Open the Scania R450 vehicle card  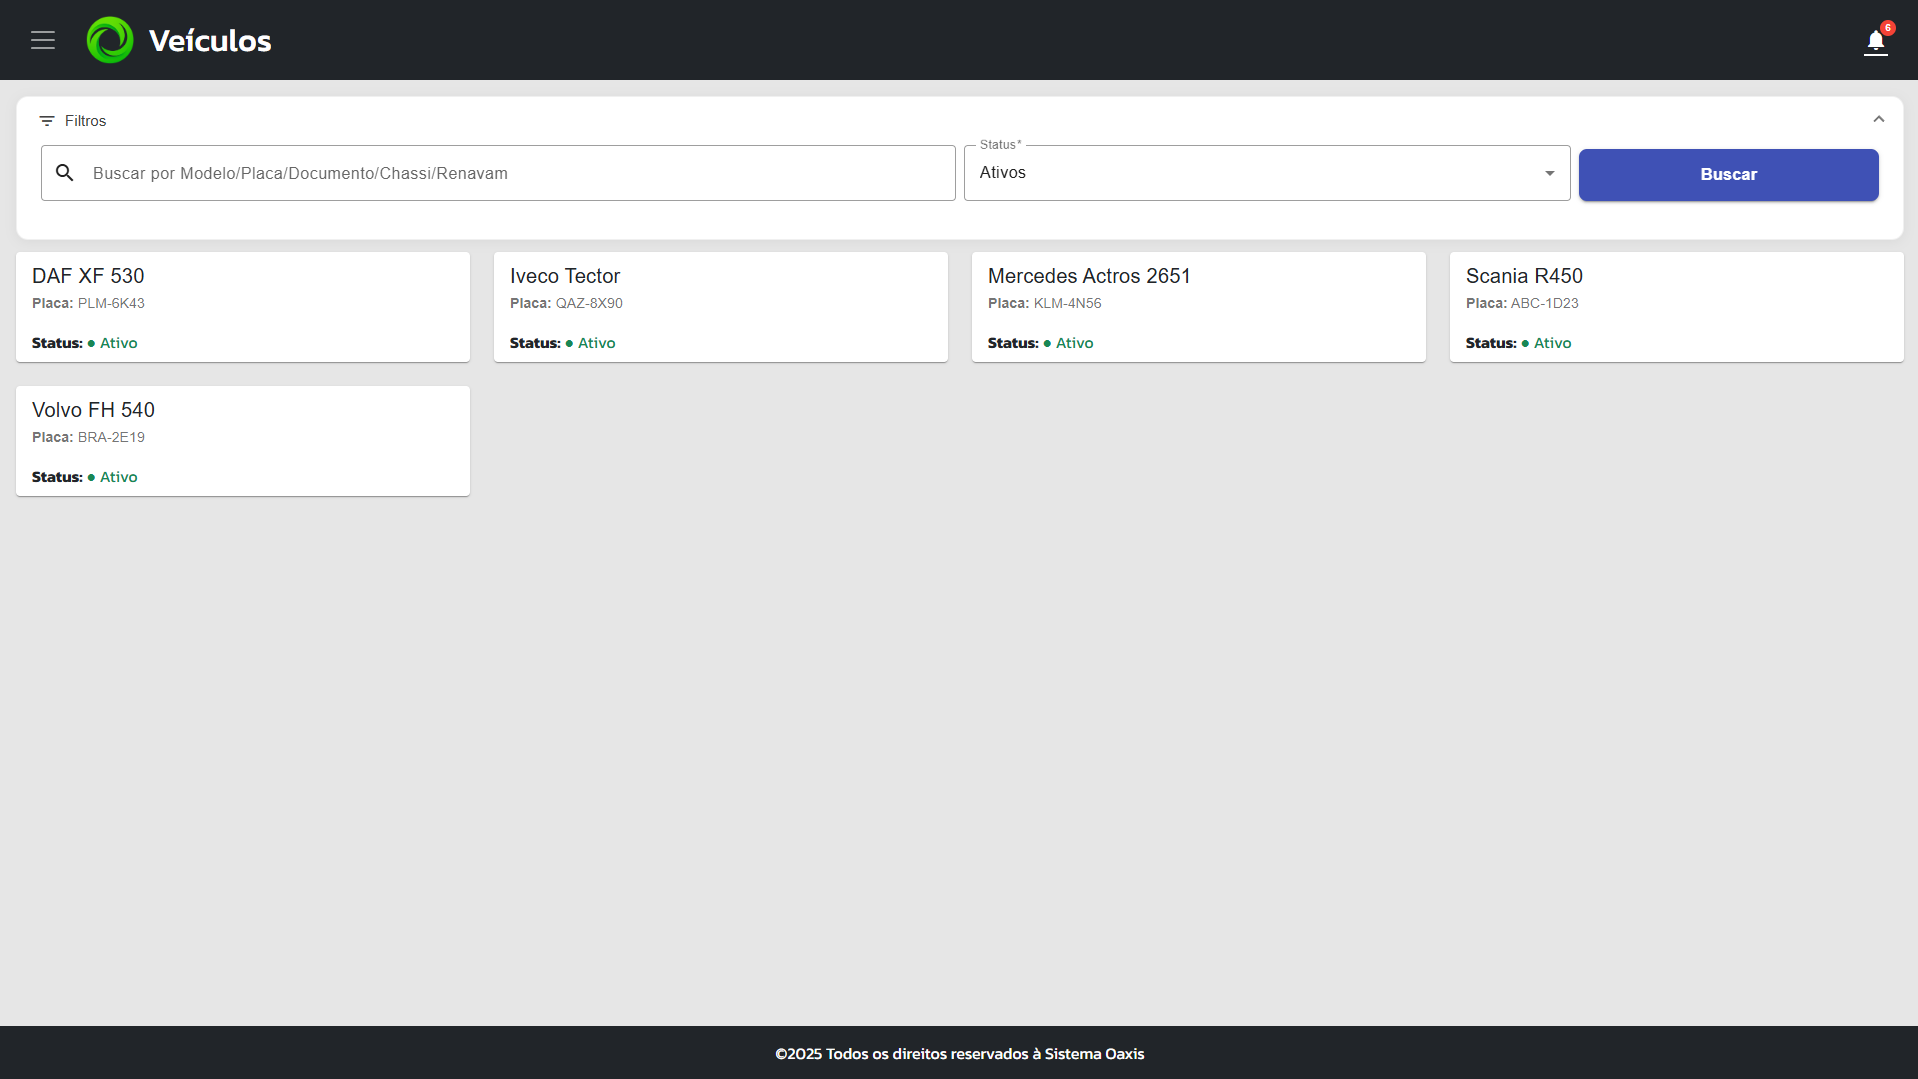[x=1676, y=307]
